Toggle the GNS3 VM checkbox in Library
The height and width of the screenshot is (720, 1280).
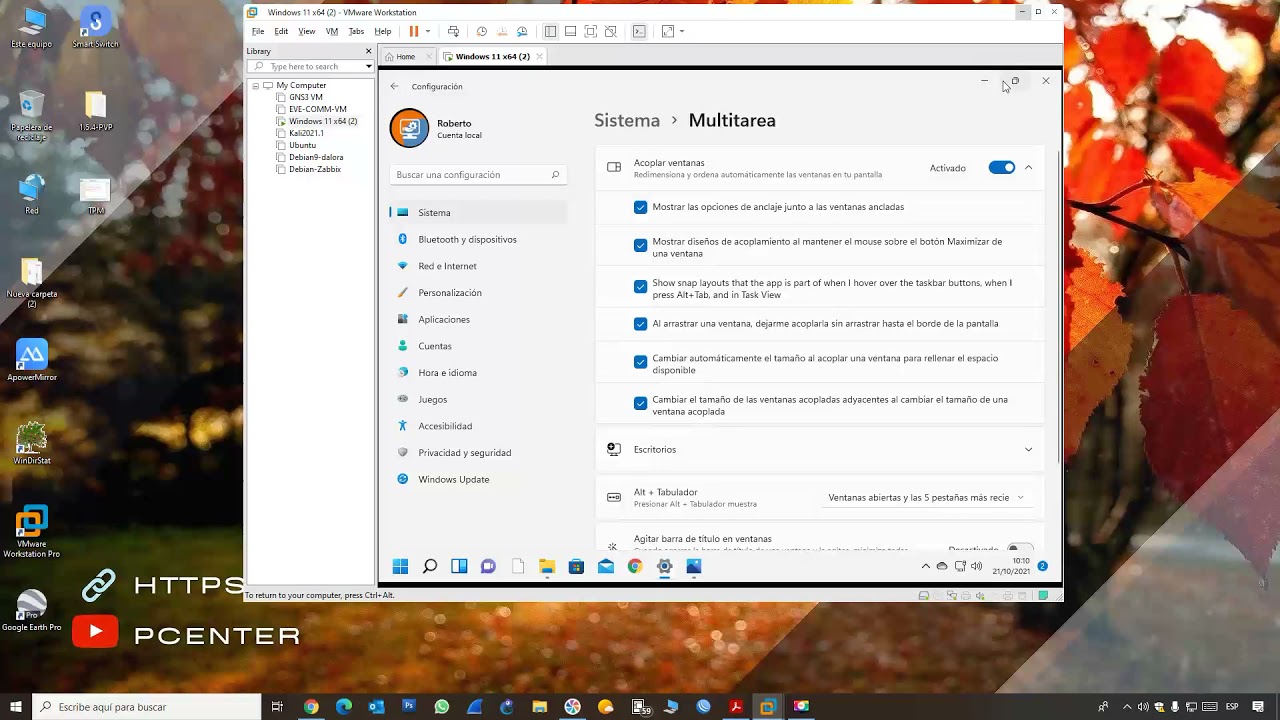pyautogui.click(x=281, y=97)
